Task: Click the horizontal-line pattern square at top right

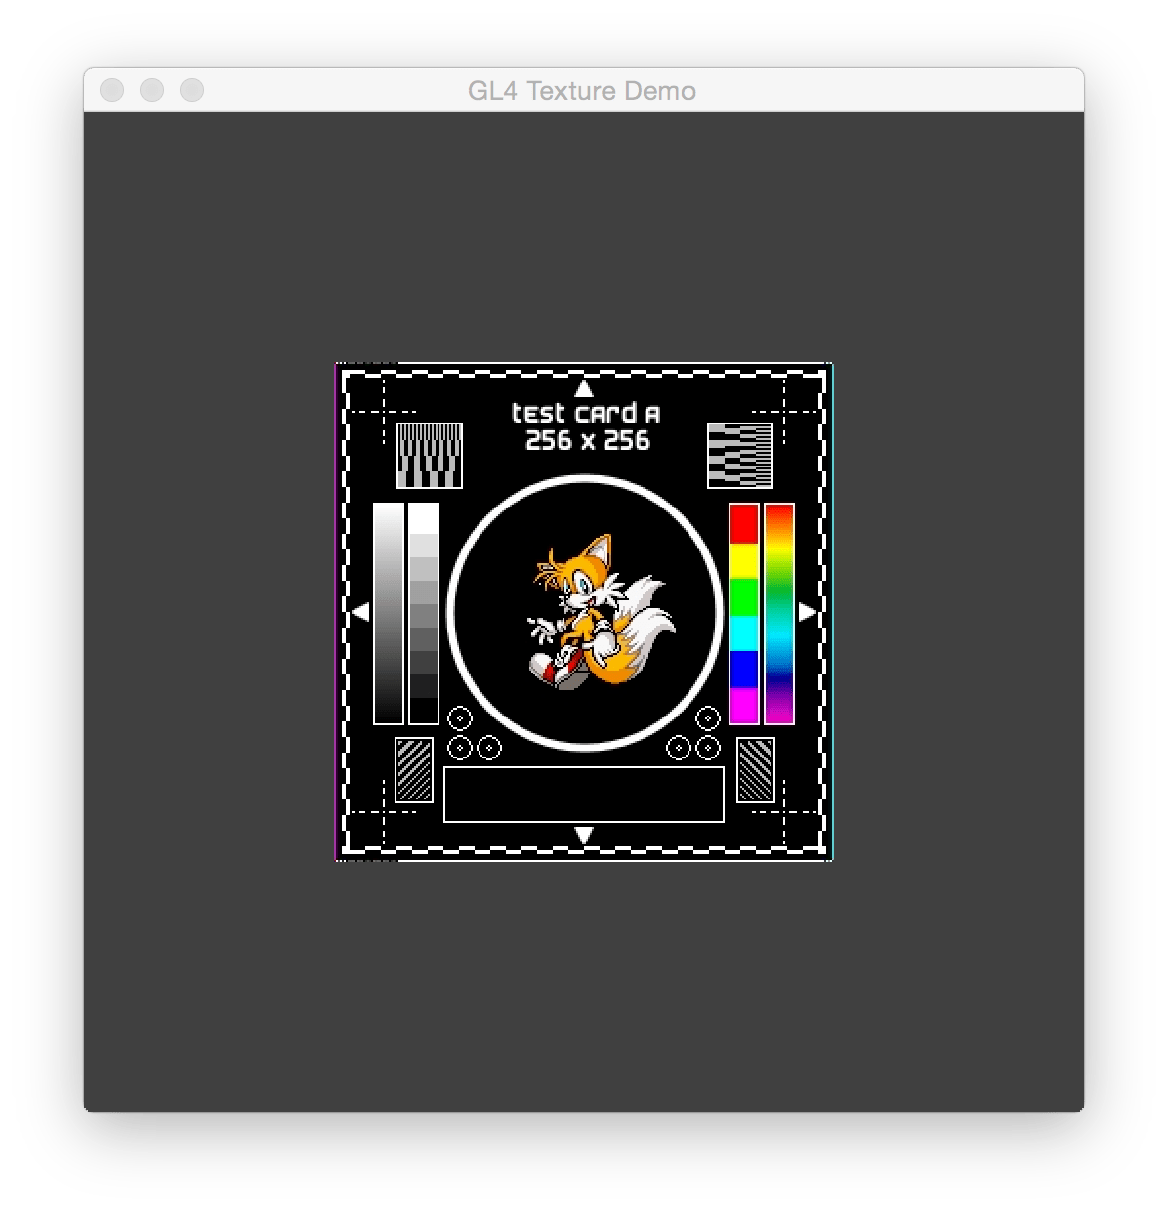Action: coord(740,456)
